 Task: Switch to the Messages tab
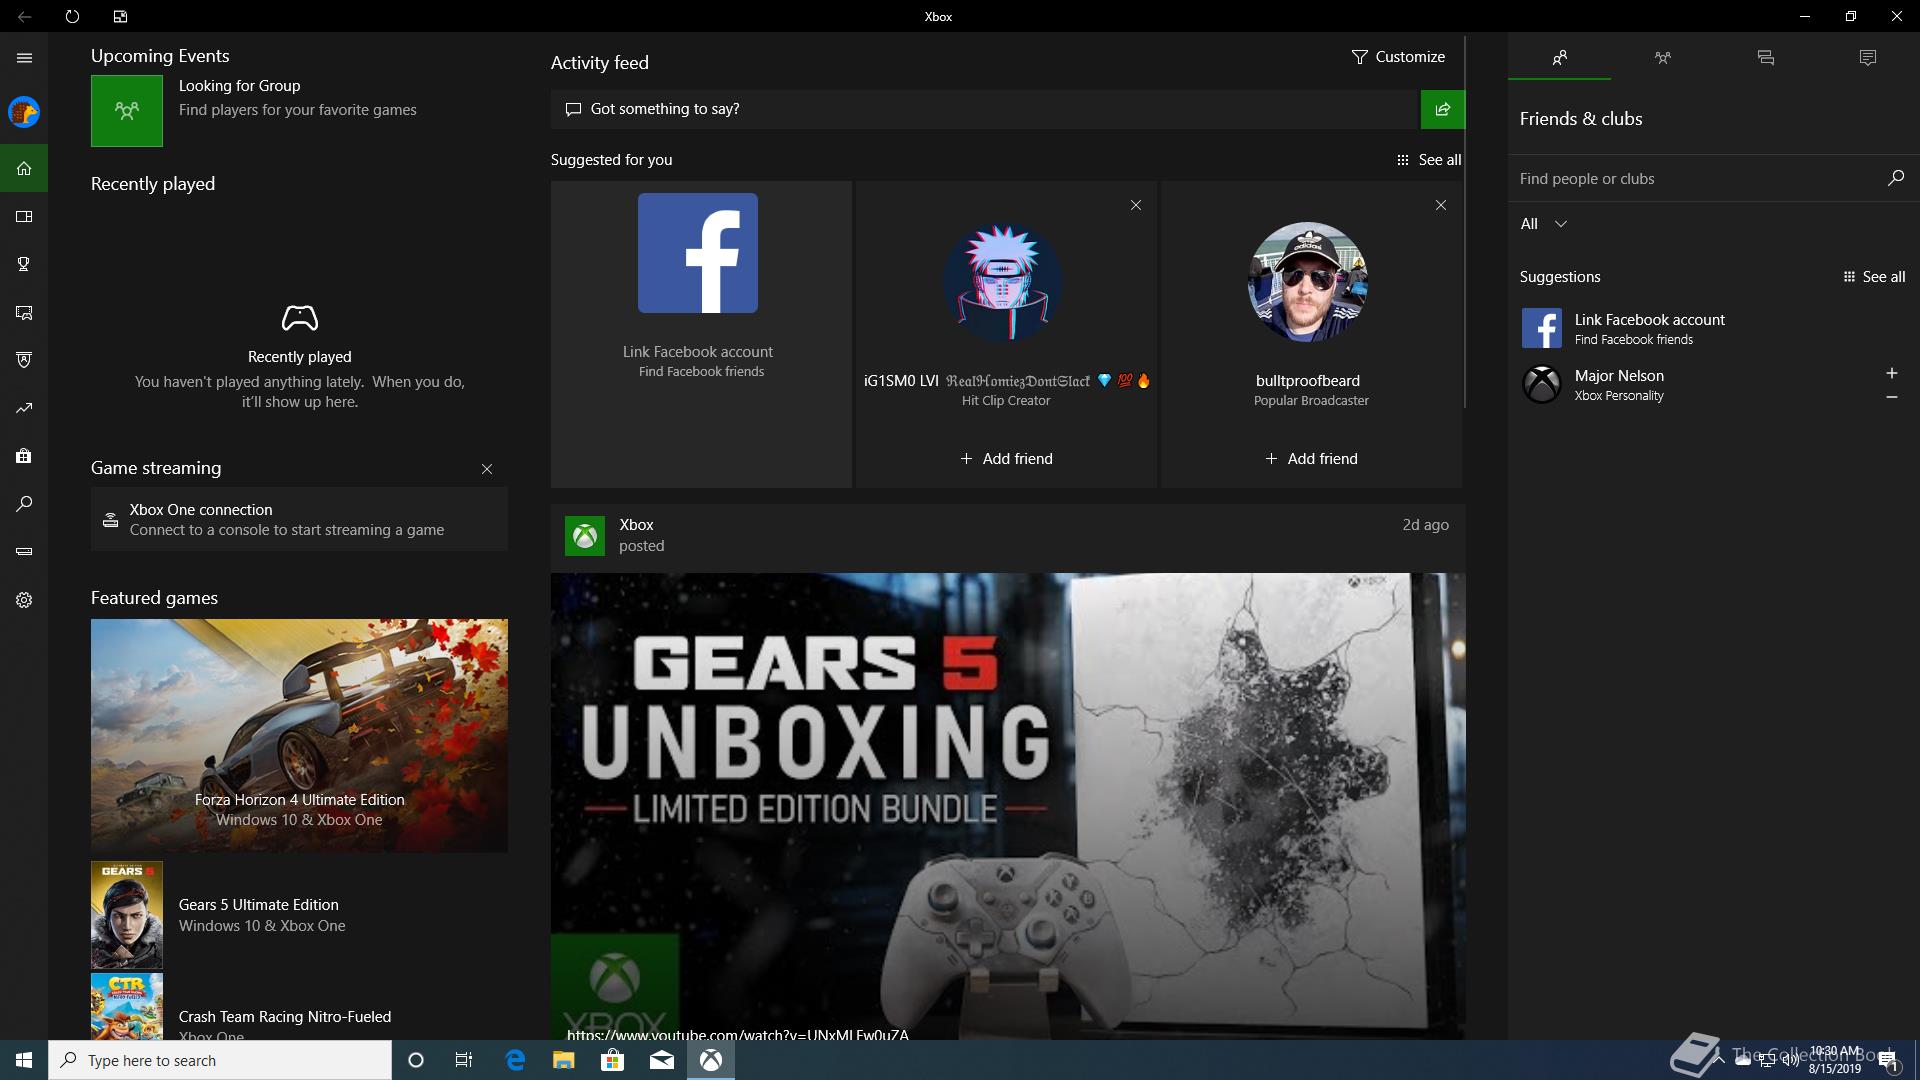pos(1765,58)
